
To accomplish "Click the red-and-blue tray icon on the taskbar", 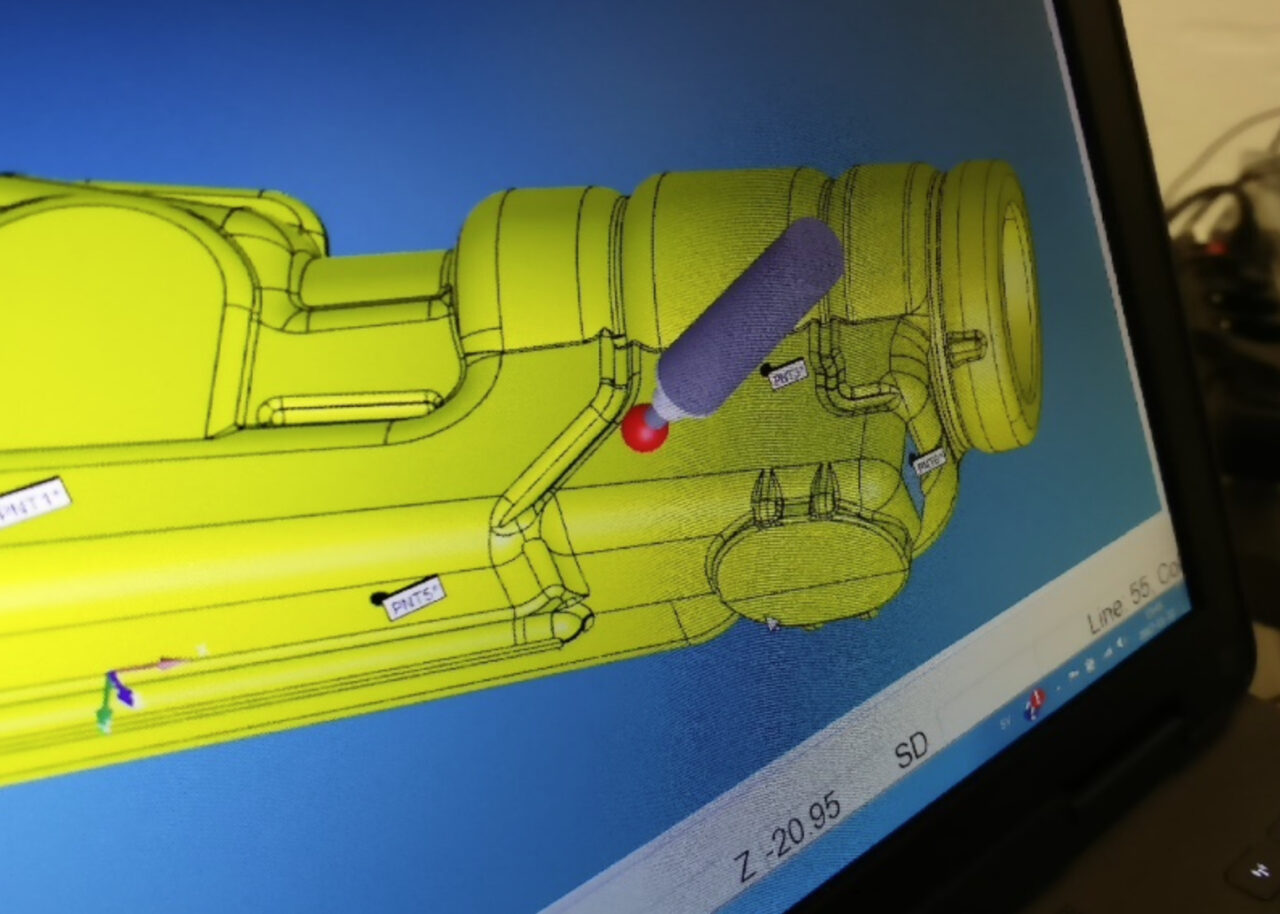I will (x=1032, y=704).
